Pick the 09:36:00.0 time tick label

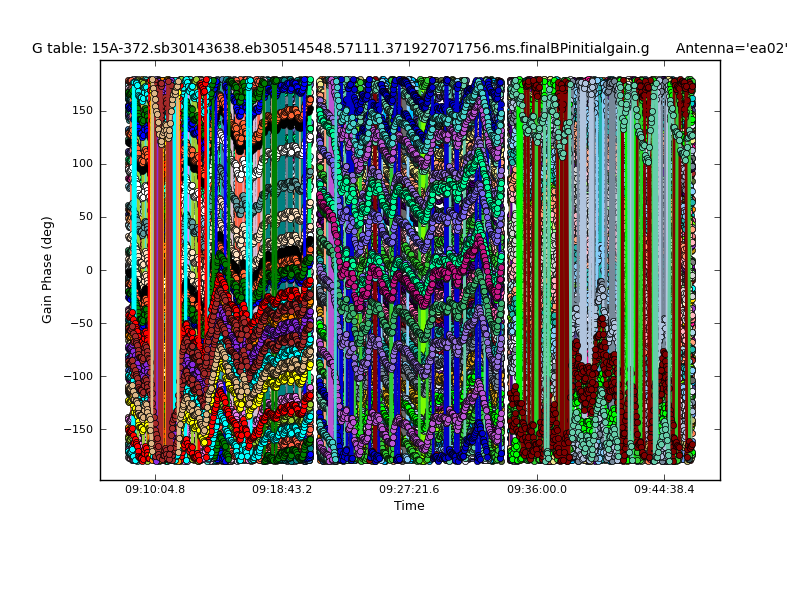coord(537,490)
